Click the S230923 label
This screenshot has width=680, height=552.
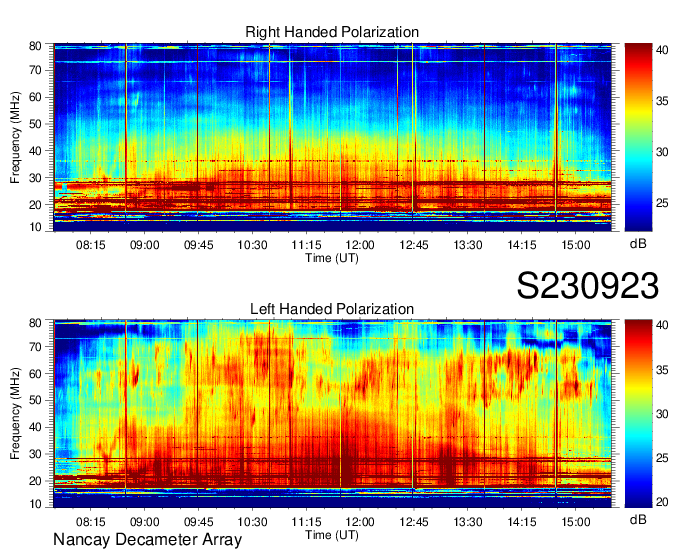click(588, 286)
